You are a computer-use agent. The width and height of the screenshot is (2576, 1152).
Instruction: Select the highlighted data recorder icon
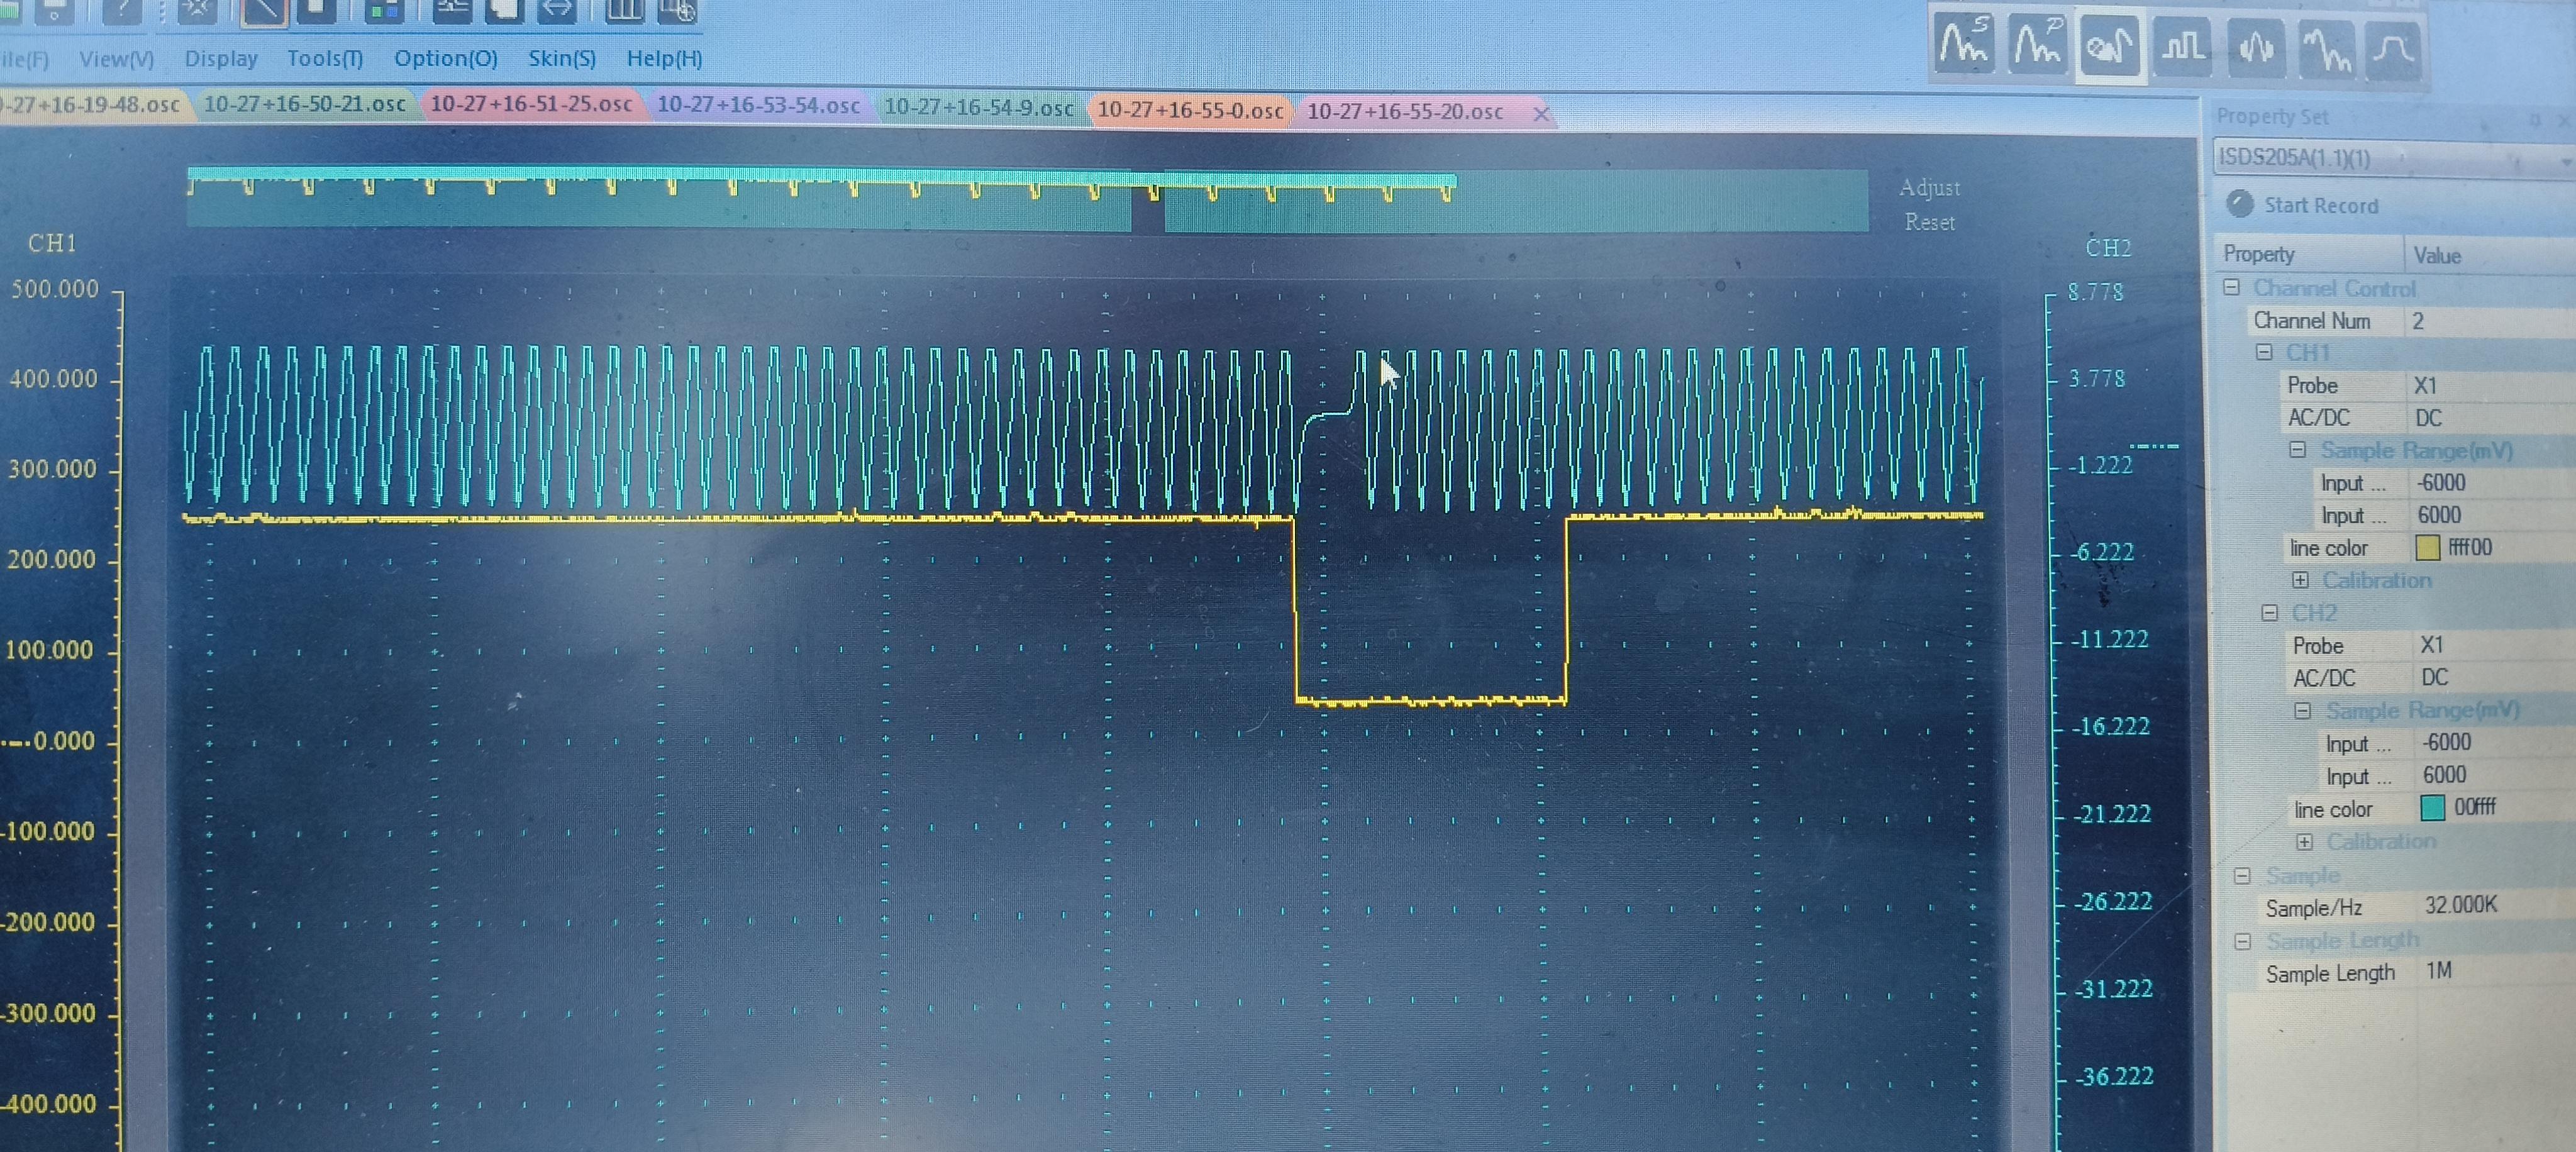click(x=2109, y=45)
